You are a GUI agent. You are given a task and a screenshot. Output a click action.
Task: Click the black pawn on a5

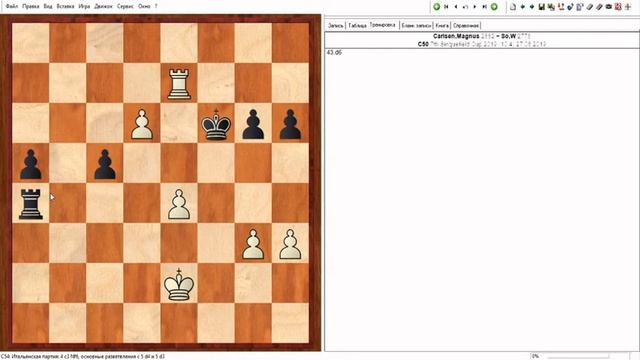click(x=31, y=164)
